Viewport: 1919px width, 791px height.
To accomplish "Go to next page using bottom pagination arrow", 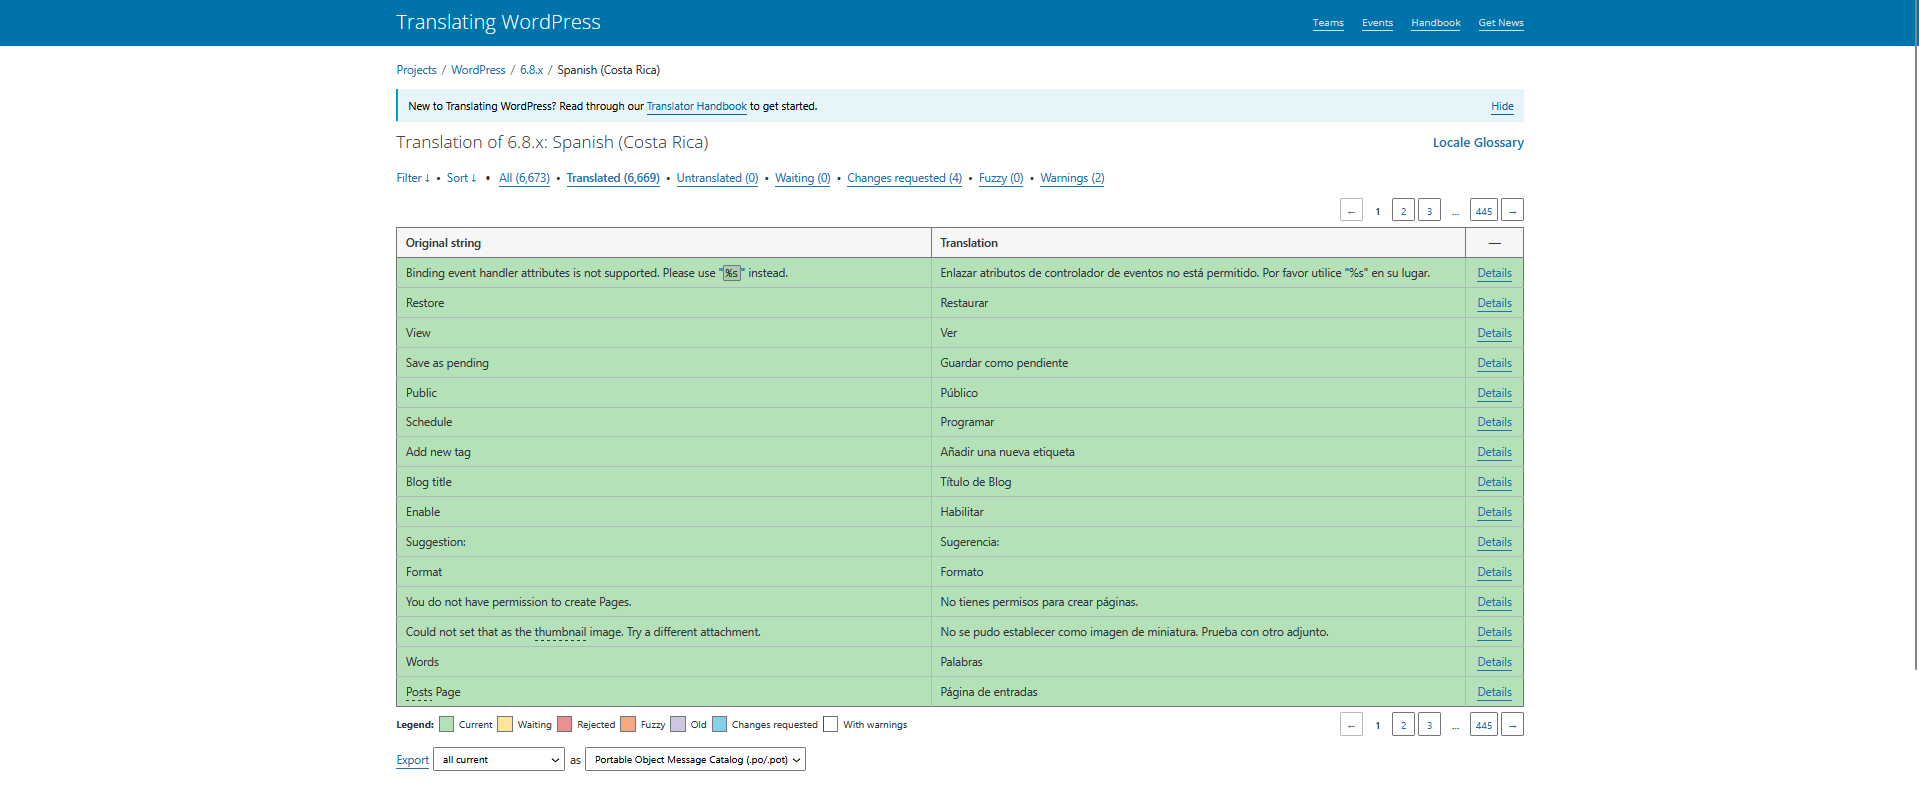I will (x=1512, y=725).
